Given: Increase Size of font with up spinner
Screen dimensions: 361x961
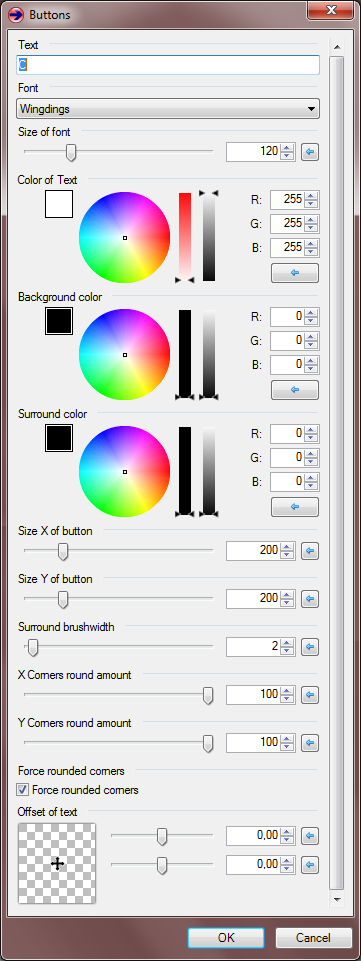Looking at the screenshot, I should point(287,148).
